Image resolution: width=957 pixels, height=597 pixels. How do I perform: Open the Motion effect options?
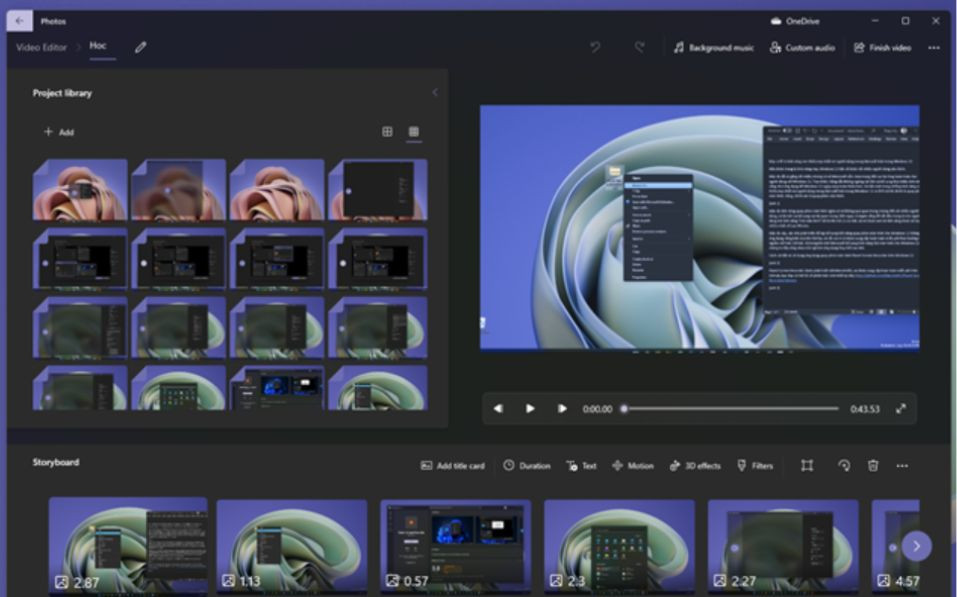[x=633, y=466]
